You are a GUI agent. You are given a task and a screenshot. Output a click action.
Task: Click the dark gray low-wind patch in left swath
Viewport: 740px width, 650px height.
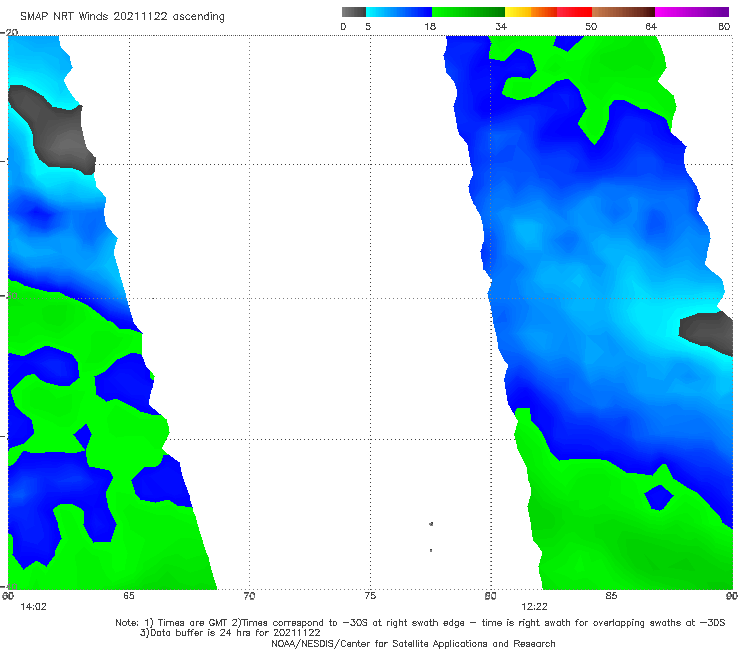(x=57, y=135)
